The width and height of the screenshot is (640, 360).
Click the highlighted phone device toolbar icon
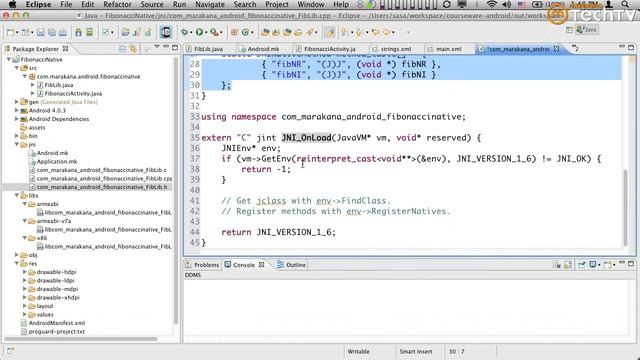coord(166,32)
